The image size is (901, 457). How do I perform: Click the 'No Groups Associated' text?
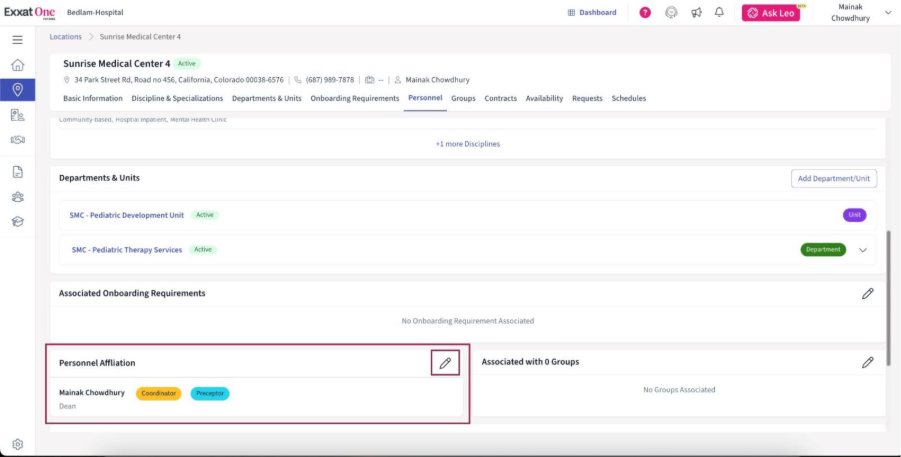click(679, 390)
